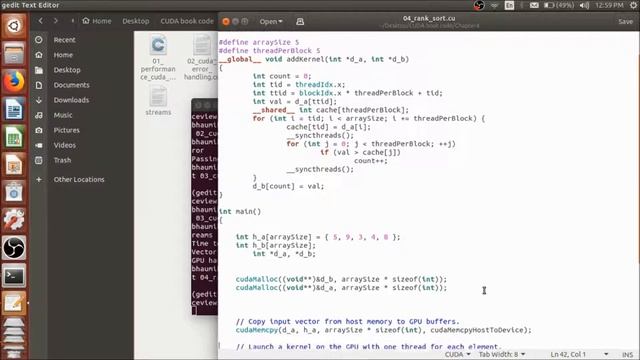Select Desktop in Files sidebar
640x360 pixels.
pos(67,70)
